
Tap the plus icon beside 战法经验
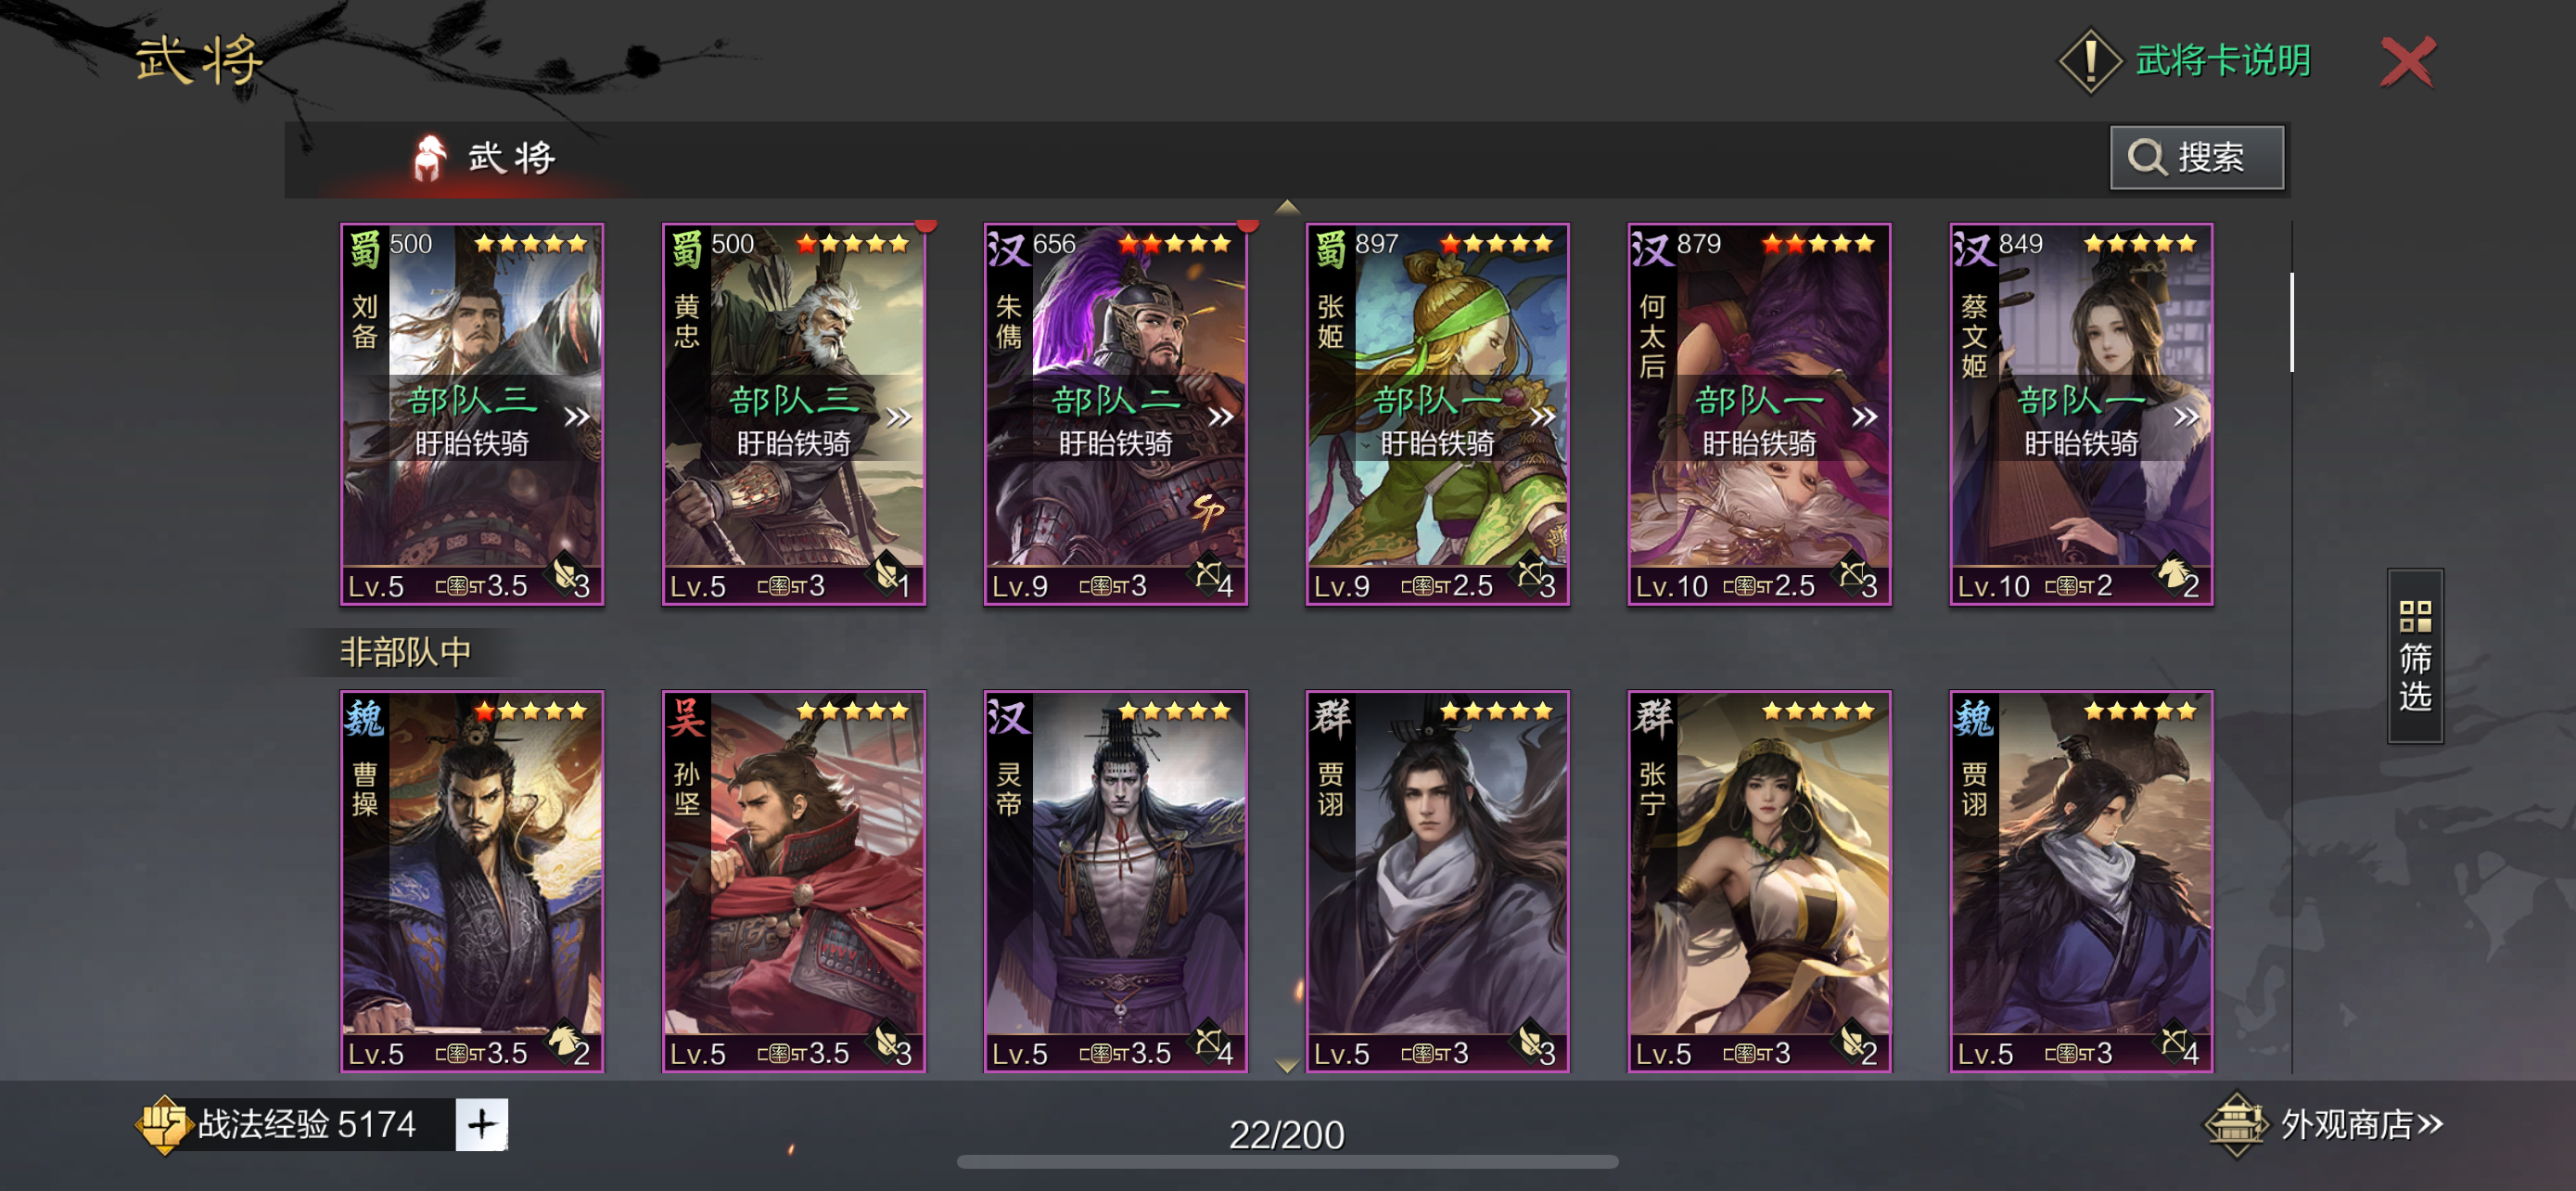(481, 1124)
